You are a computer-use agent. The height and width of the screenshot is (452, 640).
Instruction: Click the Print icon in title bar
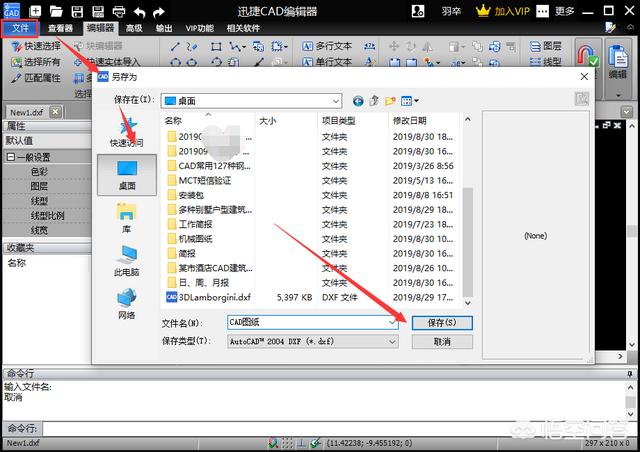(x=119, y=11)
